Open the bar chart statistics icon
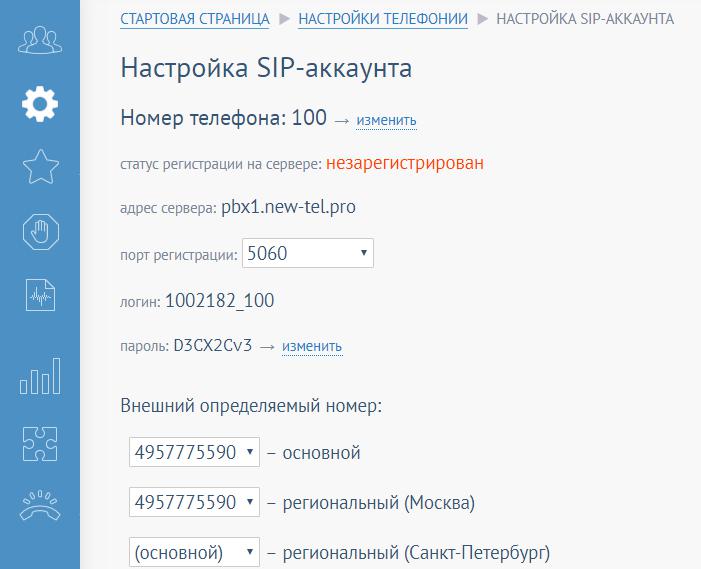Image resolution: width=701 pixels, height=569 pixels. click(x=40, y=377)
